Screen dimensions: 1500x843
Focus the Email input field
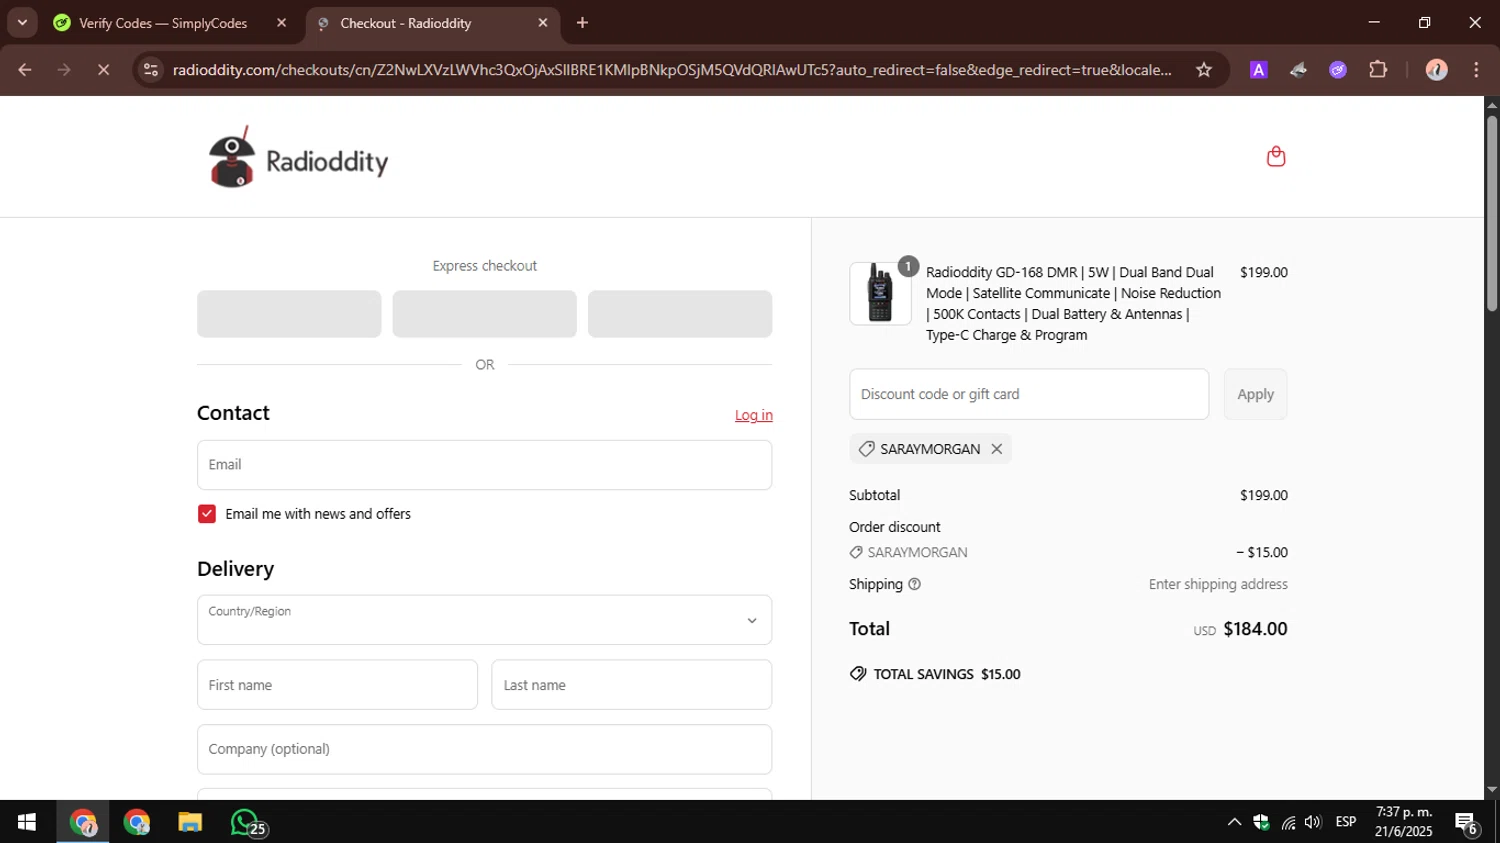pyautogui.click(x=484, y=465)
